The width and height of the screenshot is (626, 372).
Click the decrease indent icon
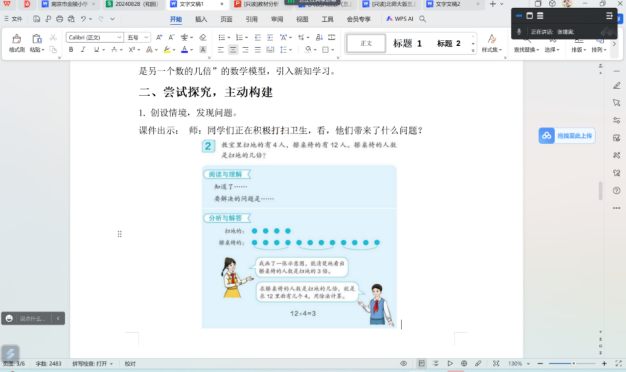pyautogui.click(x=258, y=37)
